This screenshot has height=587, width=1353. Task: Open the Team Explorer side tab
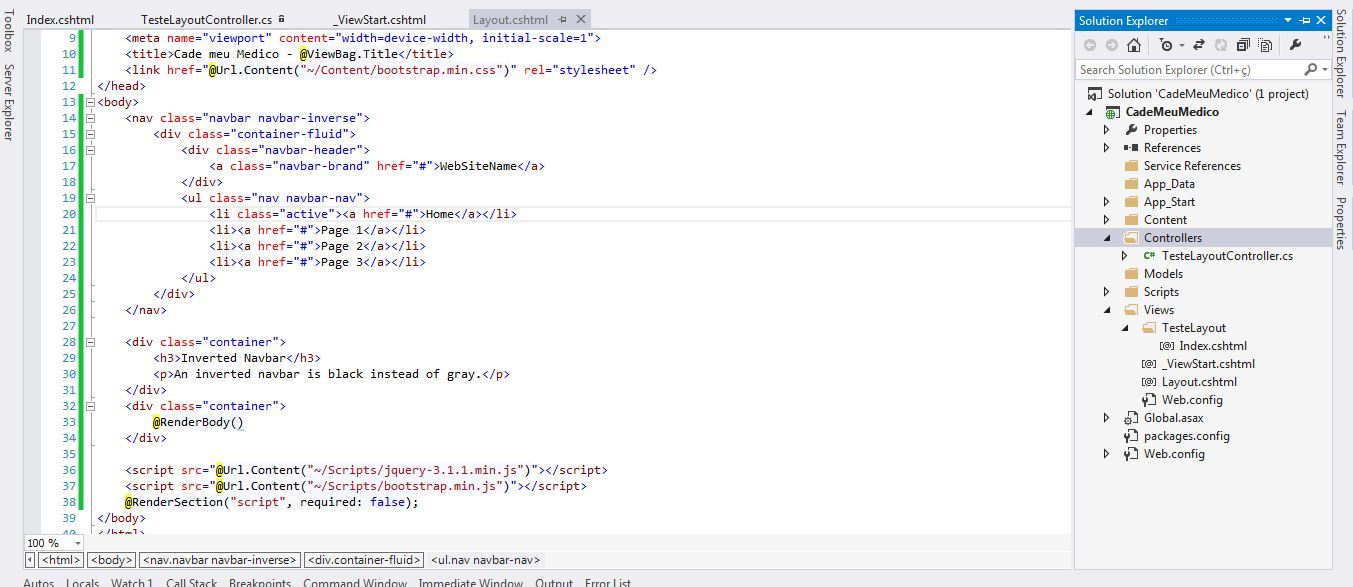point(1342,148)
